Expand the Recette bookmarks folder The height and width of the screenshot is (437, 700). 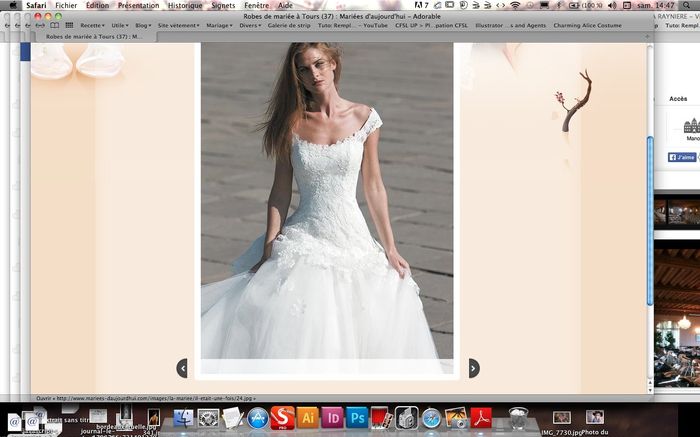tap(92, 25)
